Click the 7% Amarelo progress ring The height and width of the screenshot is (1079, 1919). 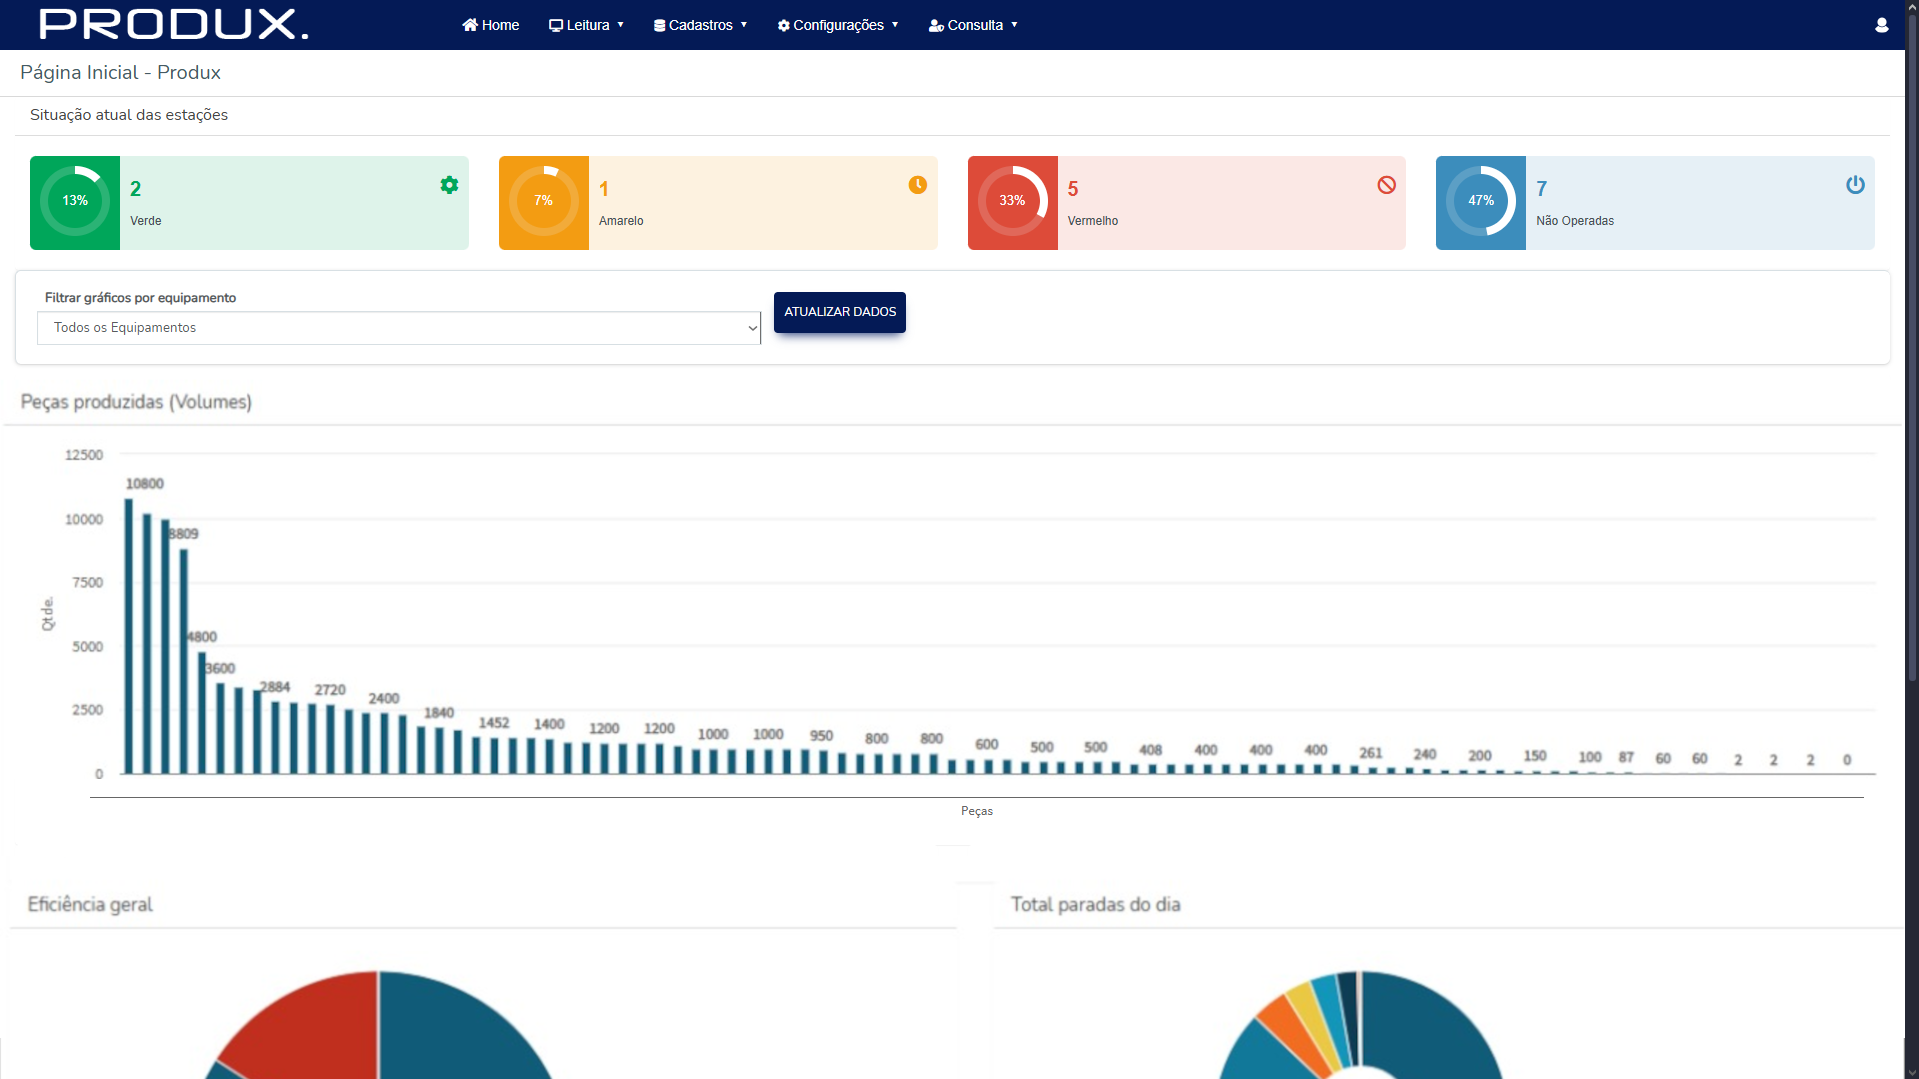click(x=543, y=201)
